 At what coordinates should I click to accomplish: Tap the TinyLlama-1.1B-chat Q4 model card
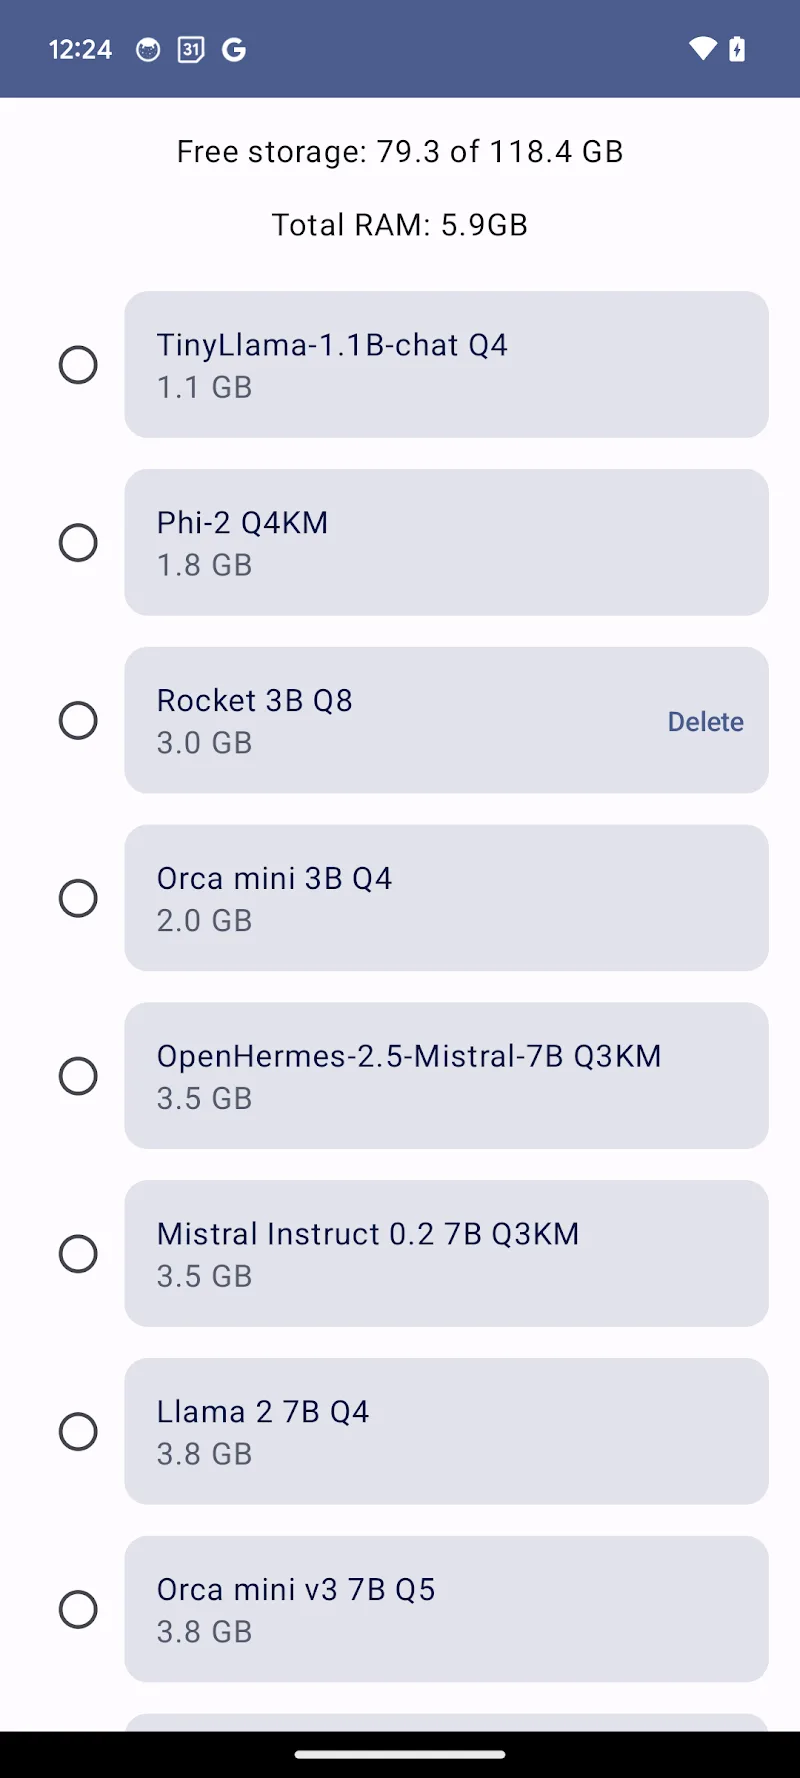(x=446, y=365)
